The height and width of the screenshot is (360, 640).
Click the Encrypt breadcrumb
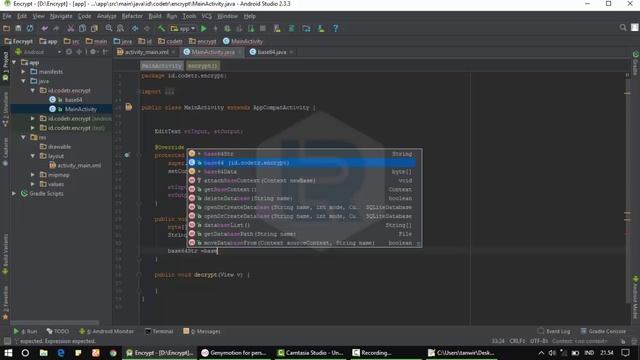[x=18, y=42]
